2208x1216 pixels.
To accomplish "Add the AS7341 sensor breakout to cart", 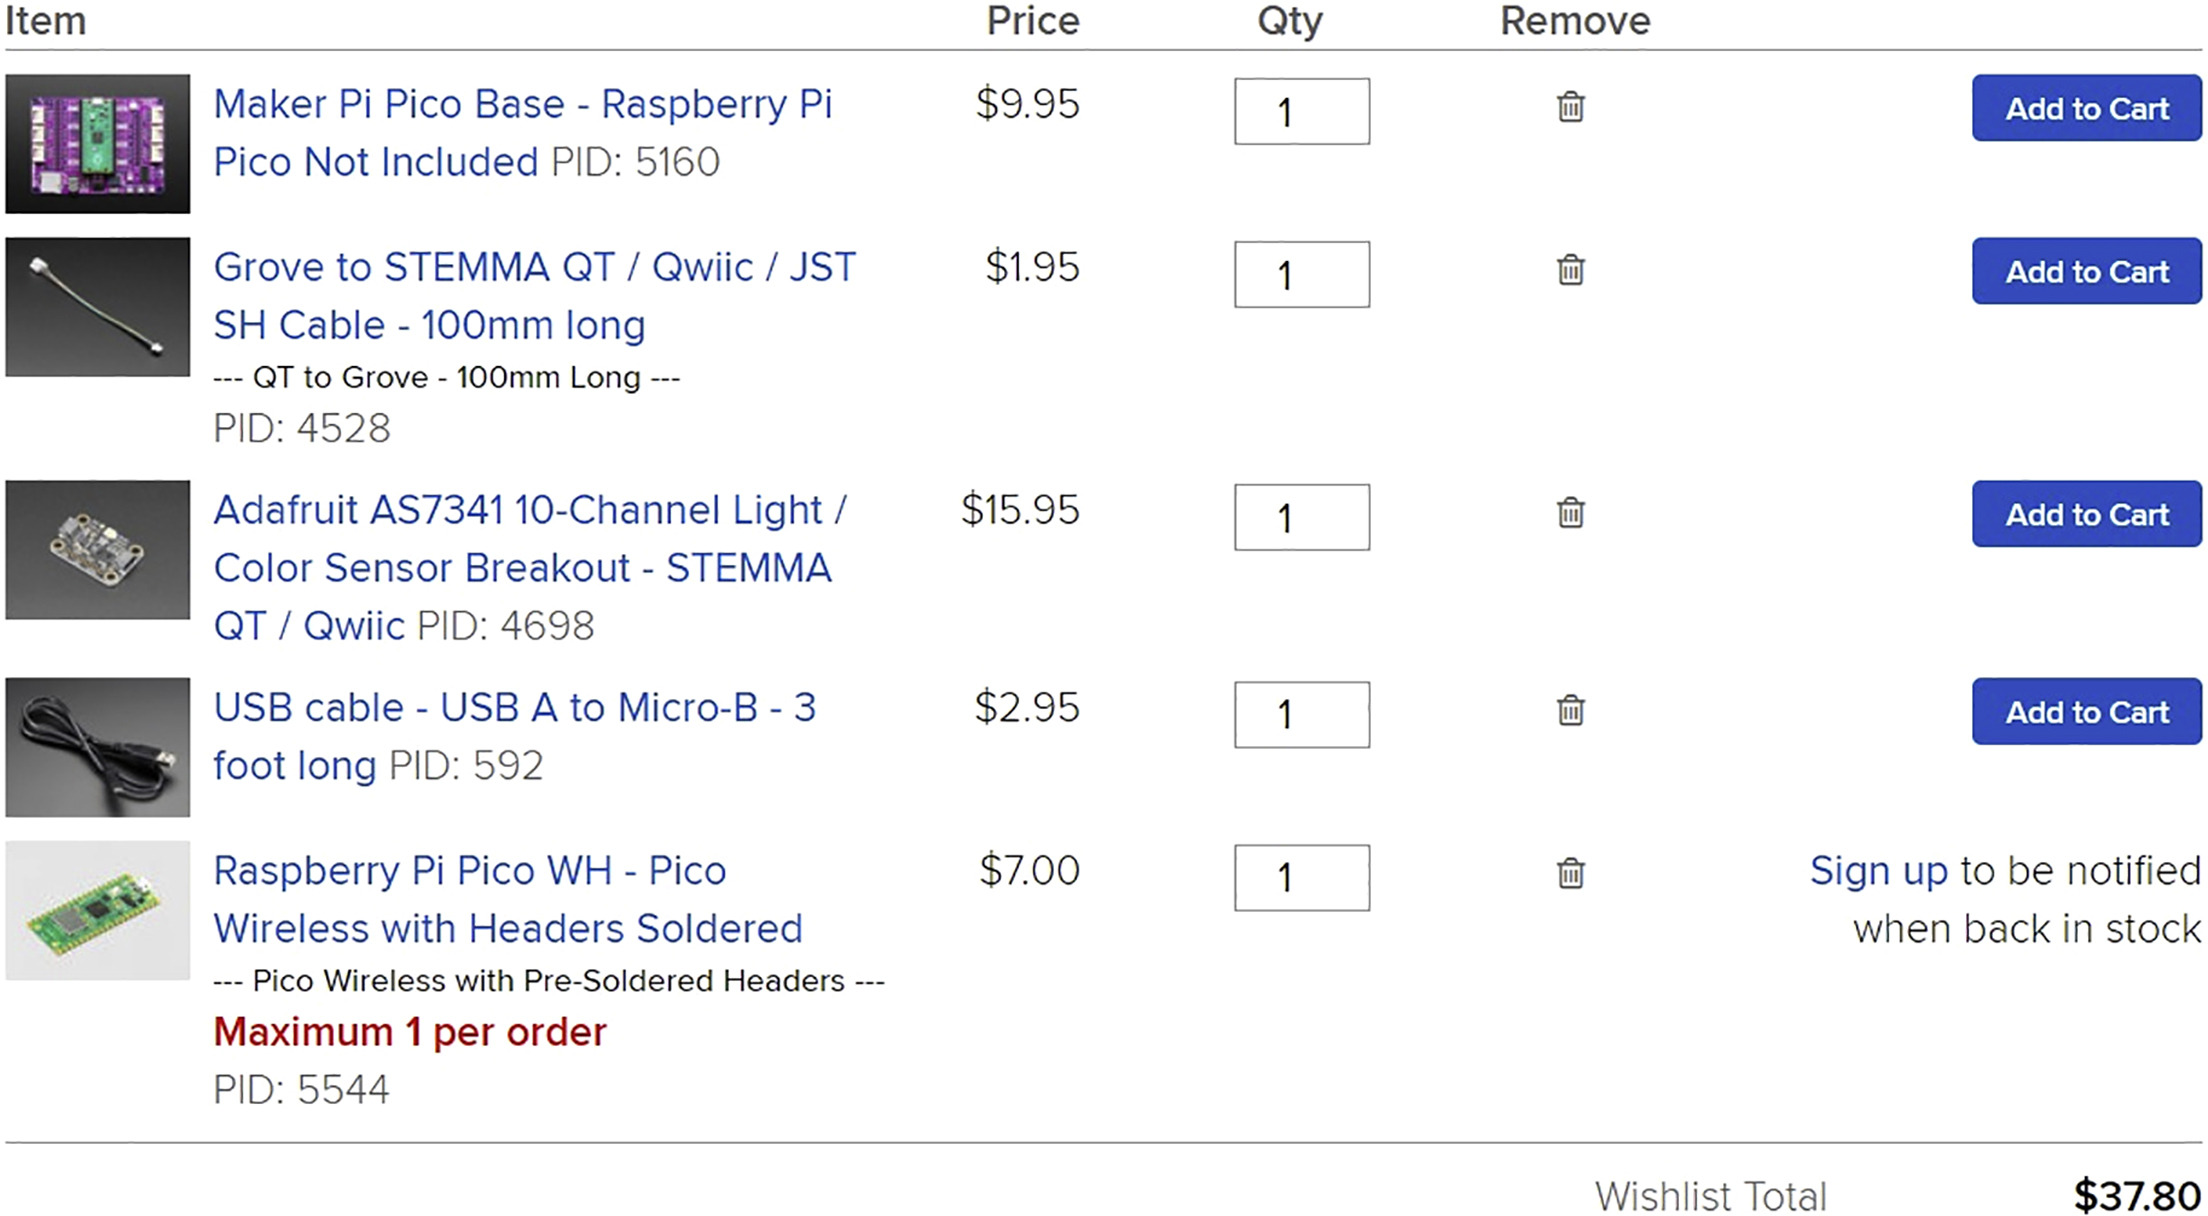I will click(x=2086, y=514).
